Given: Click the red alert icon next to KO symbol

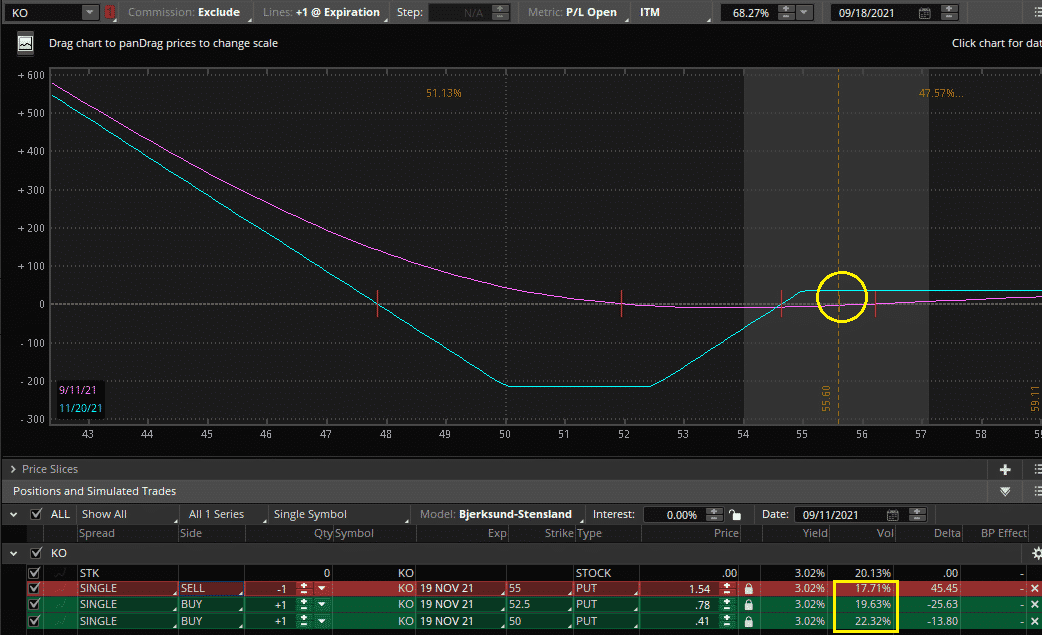Looking at the screenshot, I should coord(110,12).
